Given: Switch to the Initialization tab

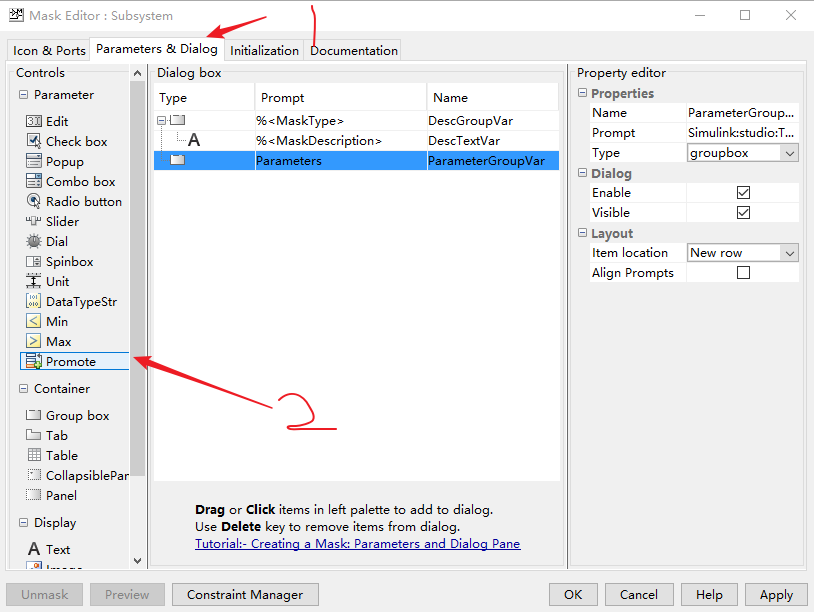Looking at the screenshot, I should click(x=264, y=50).
